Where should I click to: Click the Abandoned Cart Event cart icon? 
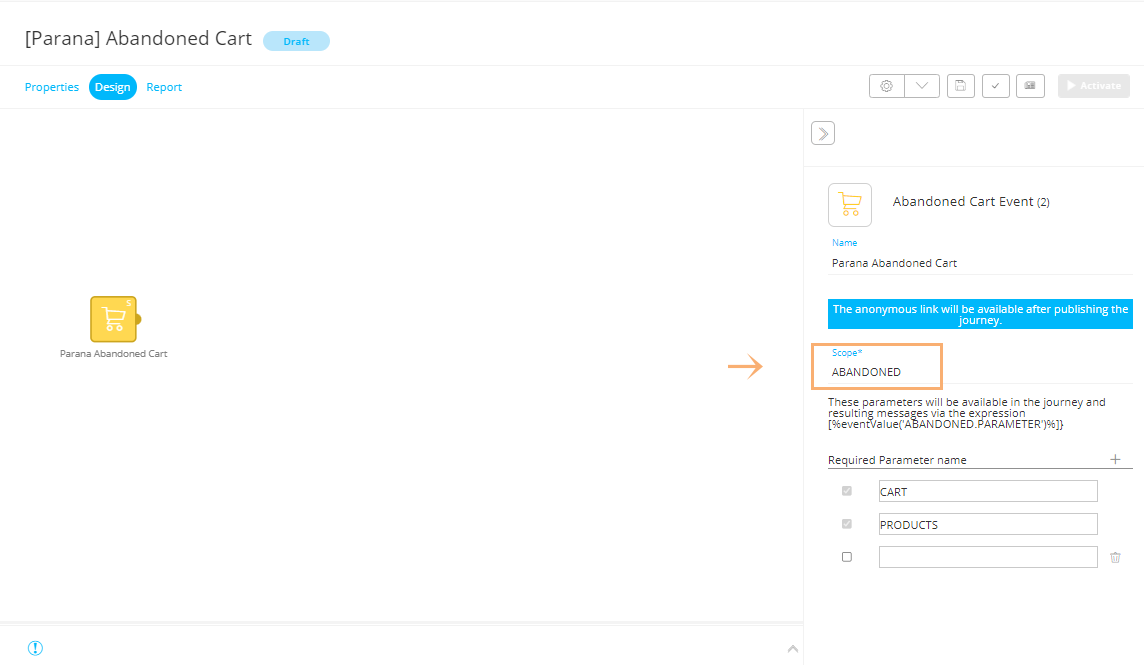[x=849, y=204]
